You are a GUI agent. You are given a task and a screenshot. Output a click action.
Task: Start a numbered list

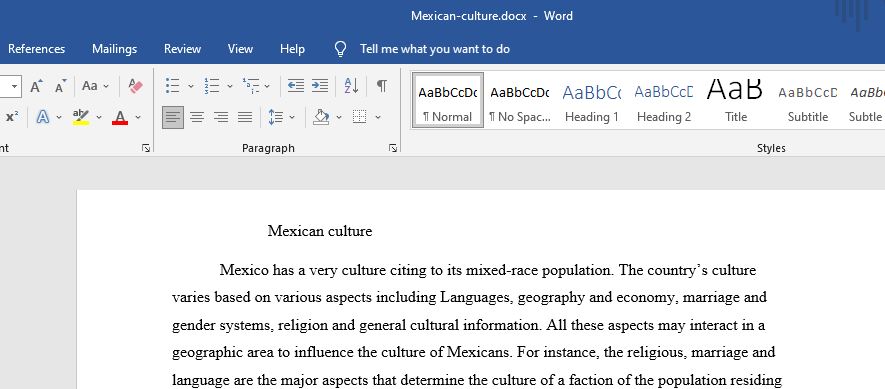[212, 86]
